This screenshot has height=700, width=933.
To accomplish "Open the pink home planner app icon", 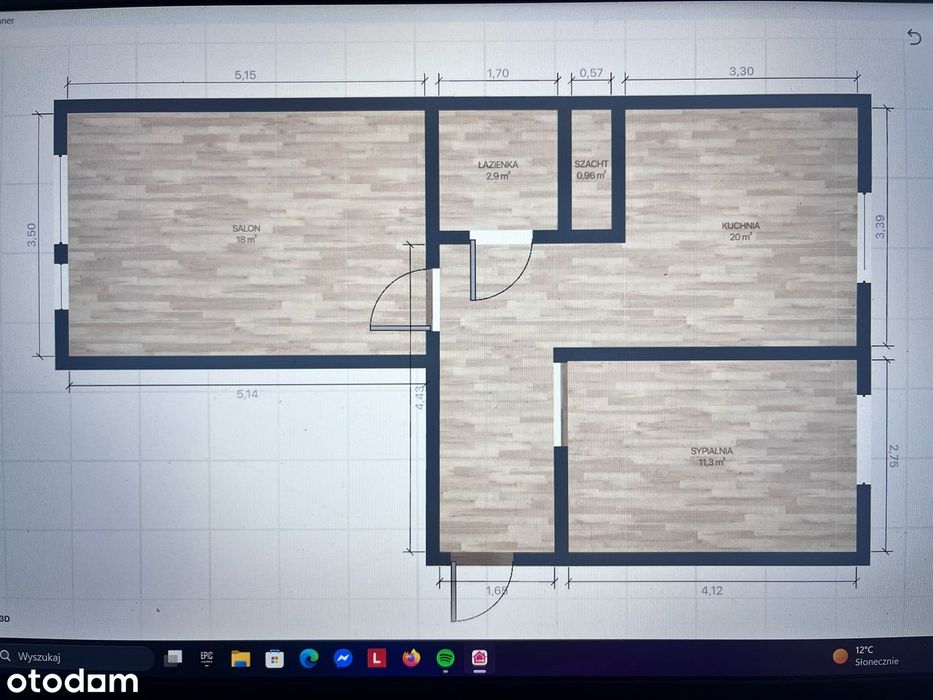I will pos(480,658).
